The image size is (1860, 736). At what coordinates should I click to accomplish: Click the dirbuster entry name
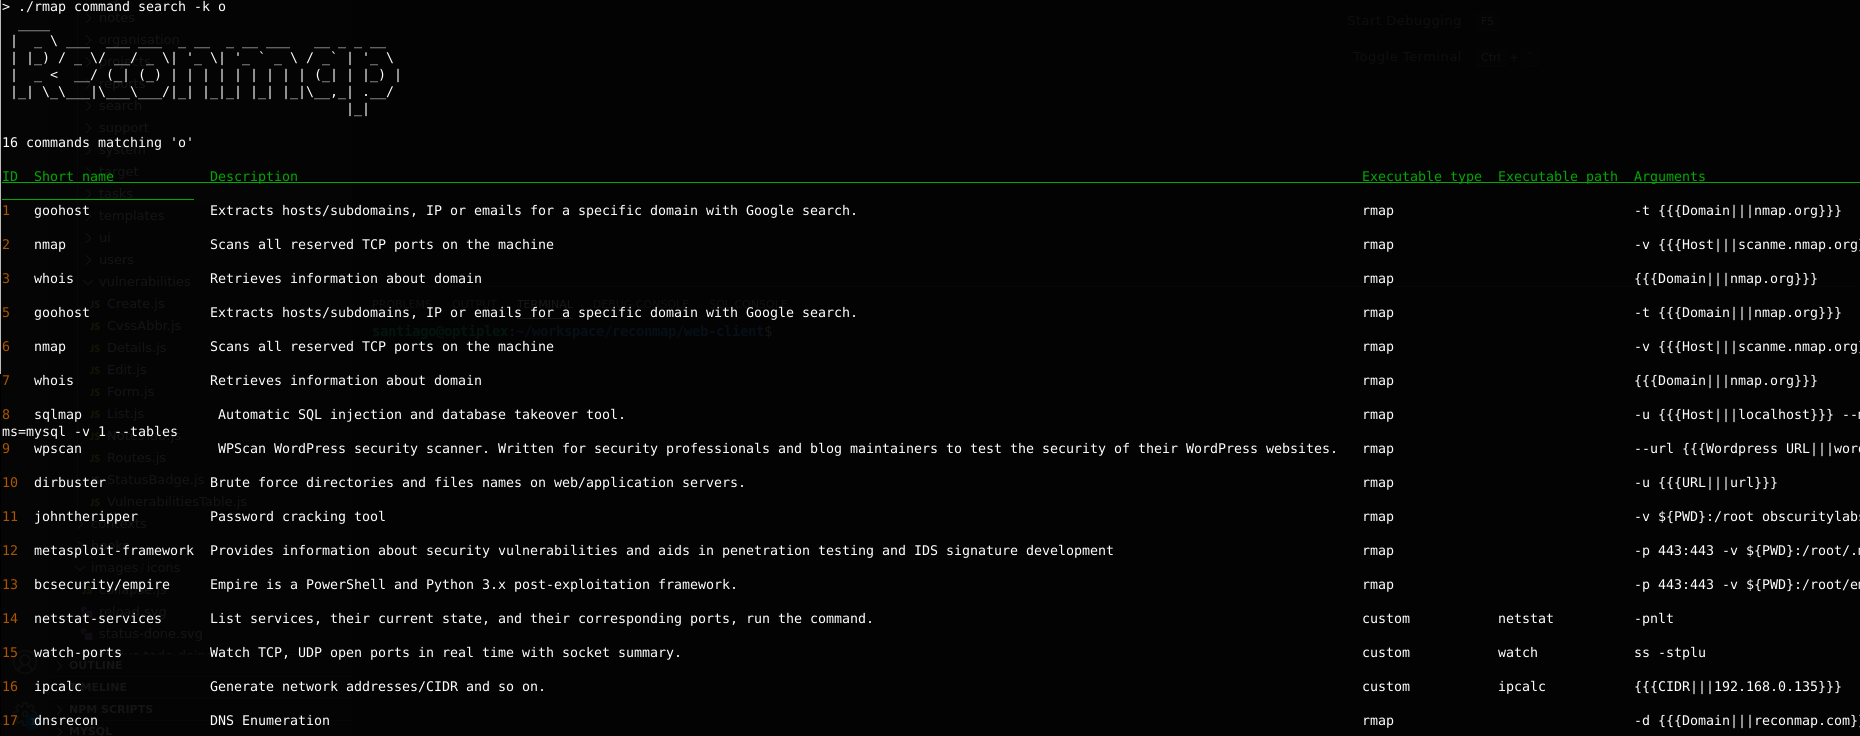[x=69, y=483]
